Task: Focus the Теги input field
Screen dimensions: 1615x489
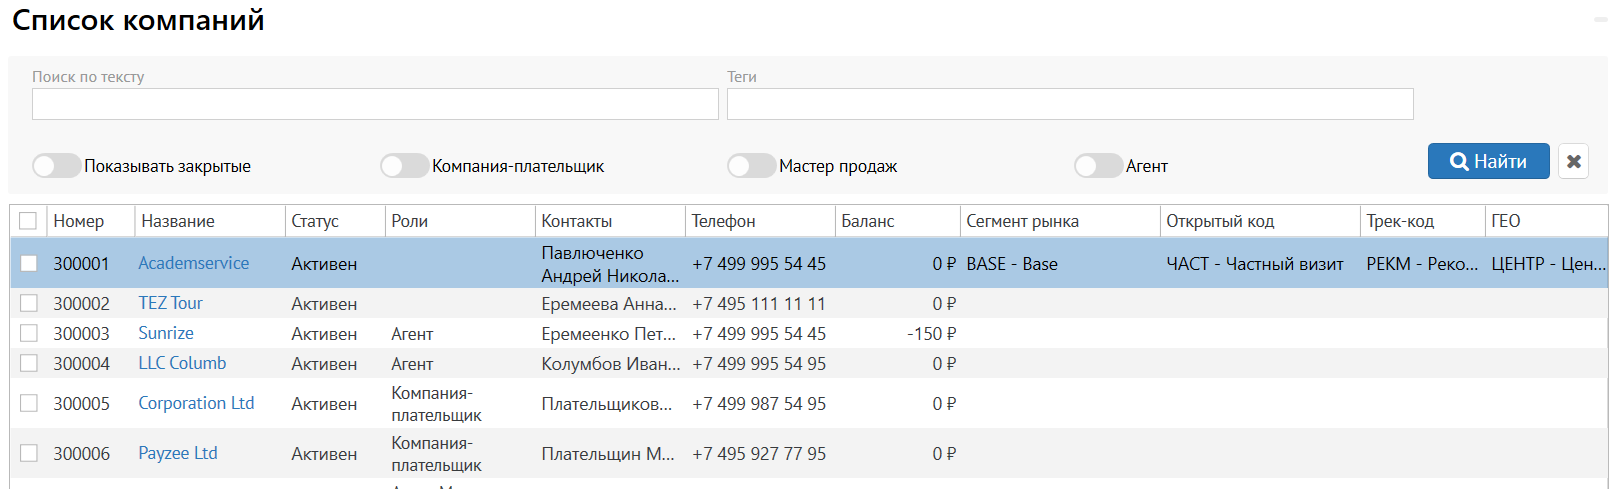Action: click(1069, 104)
